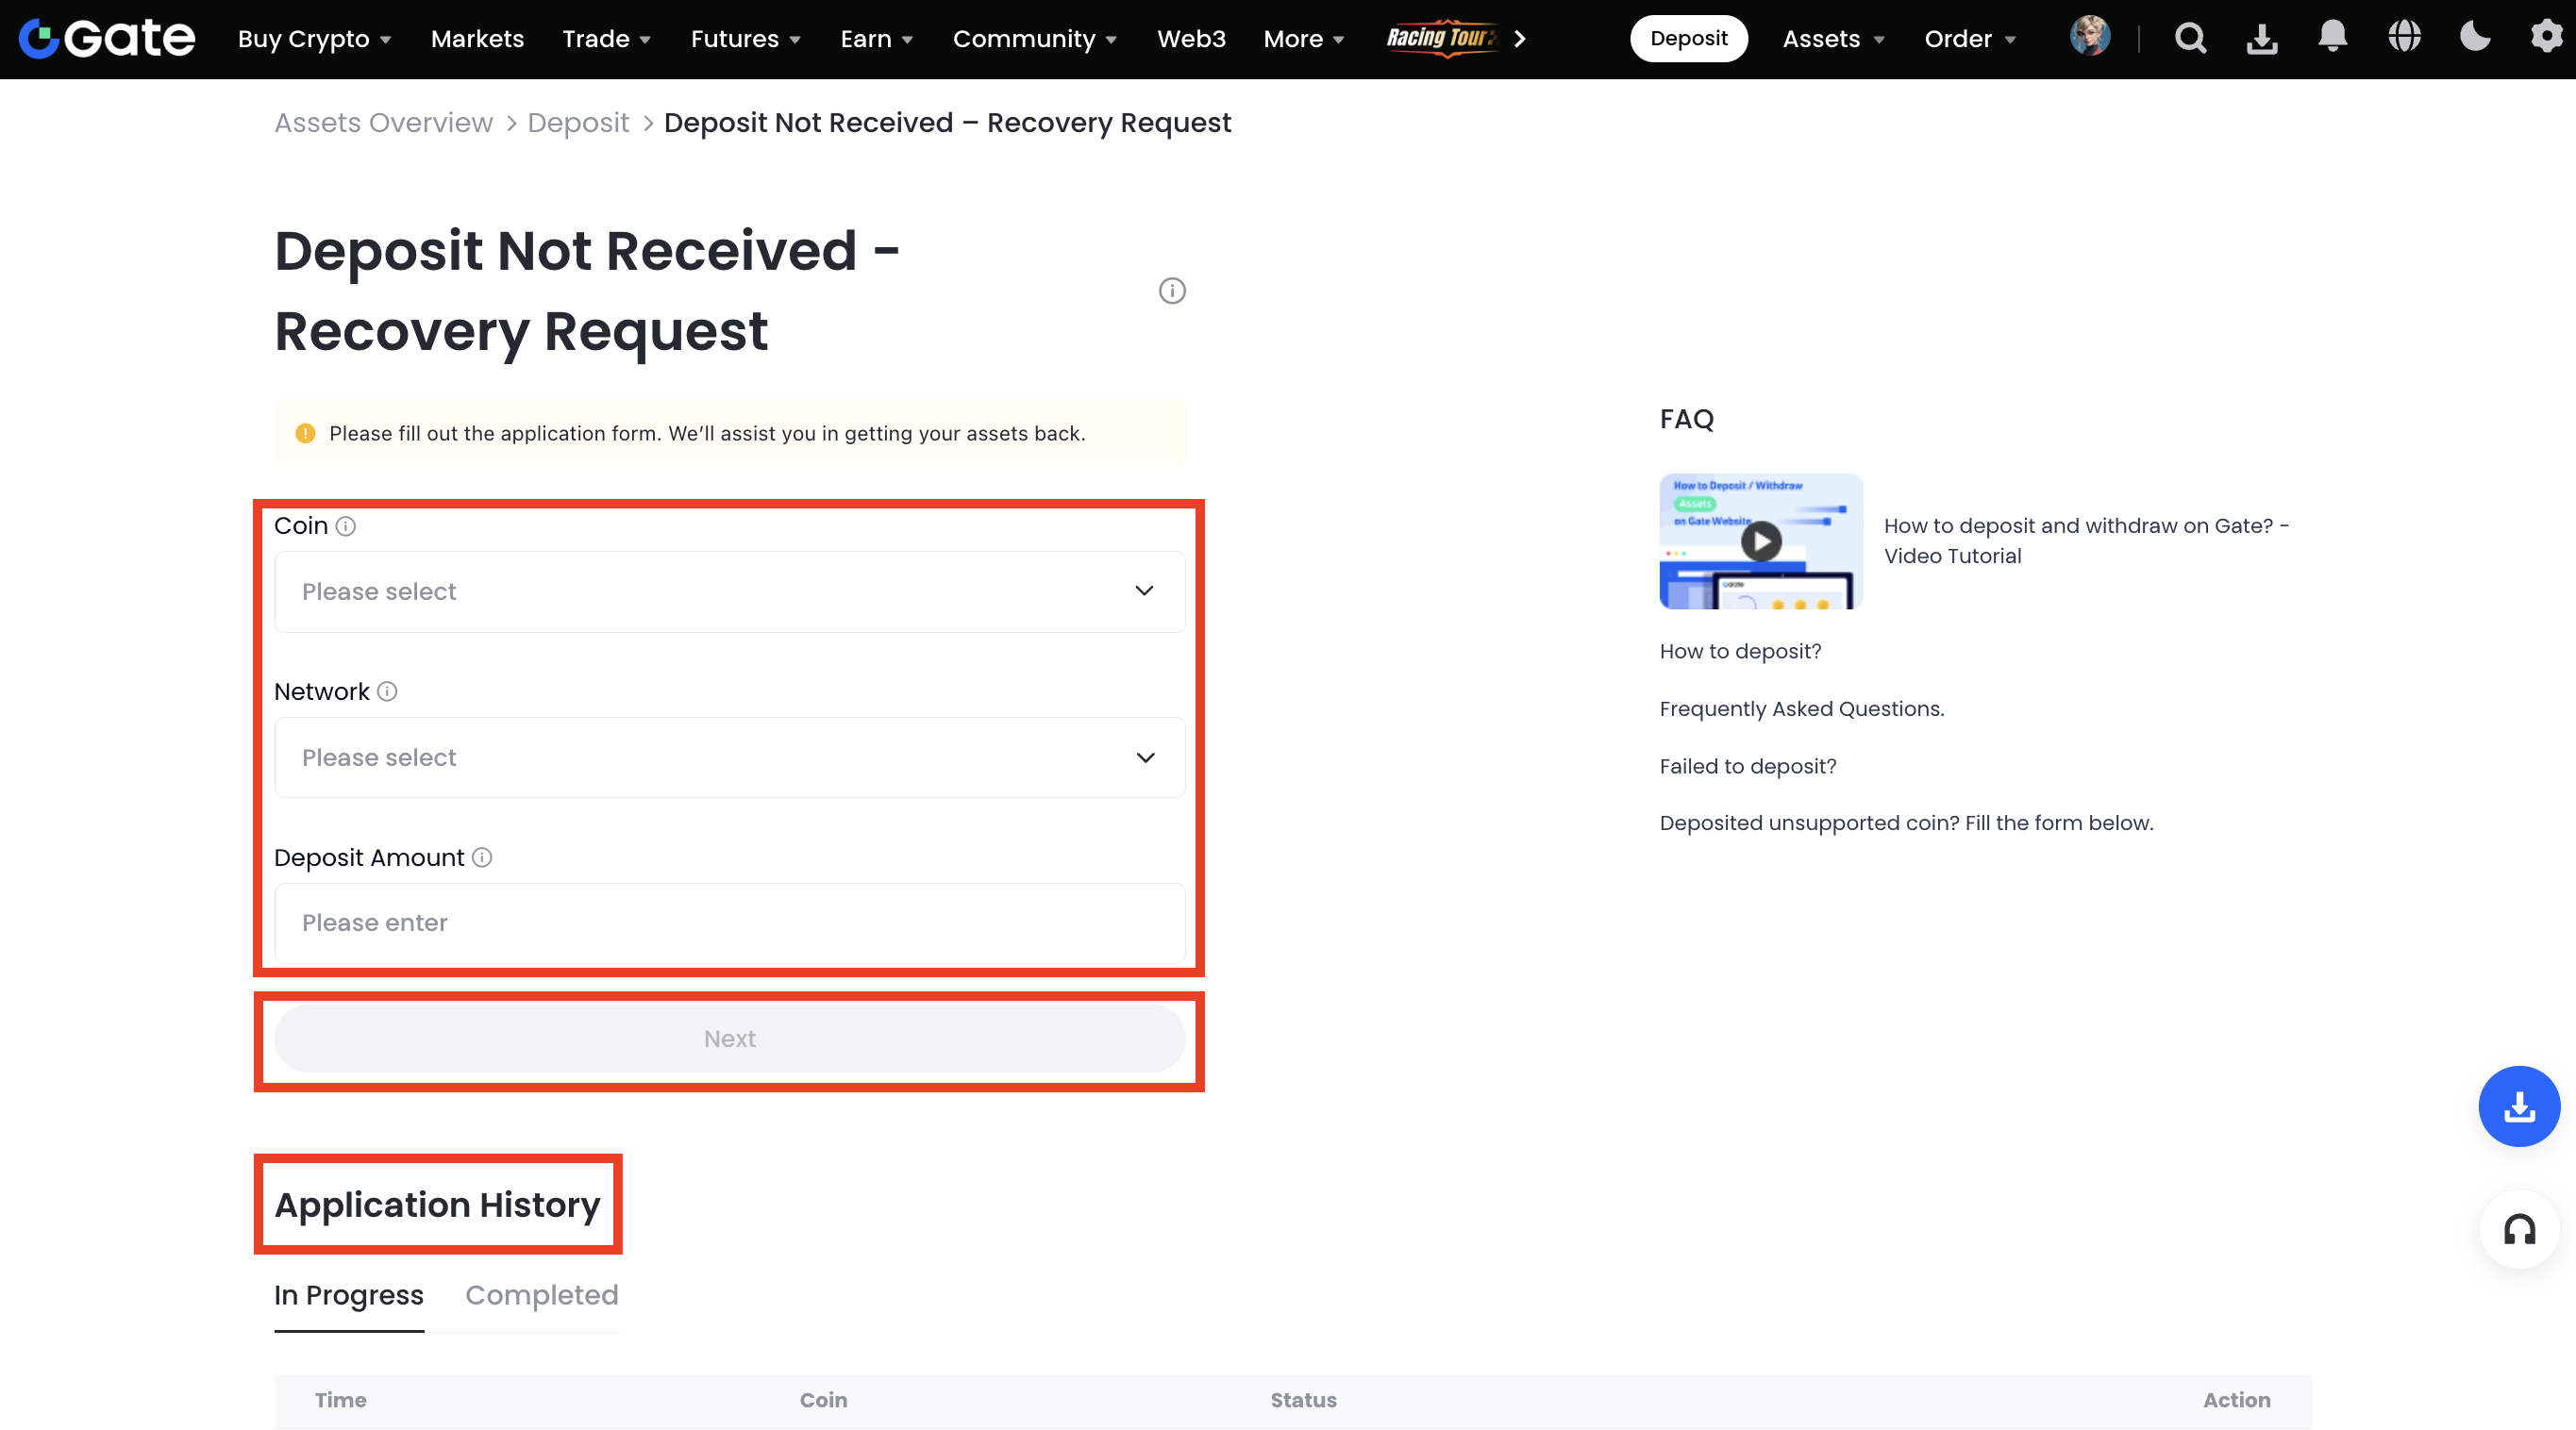Click the header app download icon

pos(2262,38)
